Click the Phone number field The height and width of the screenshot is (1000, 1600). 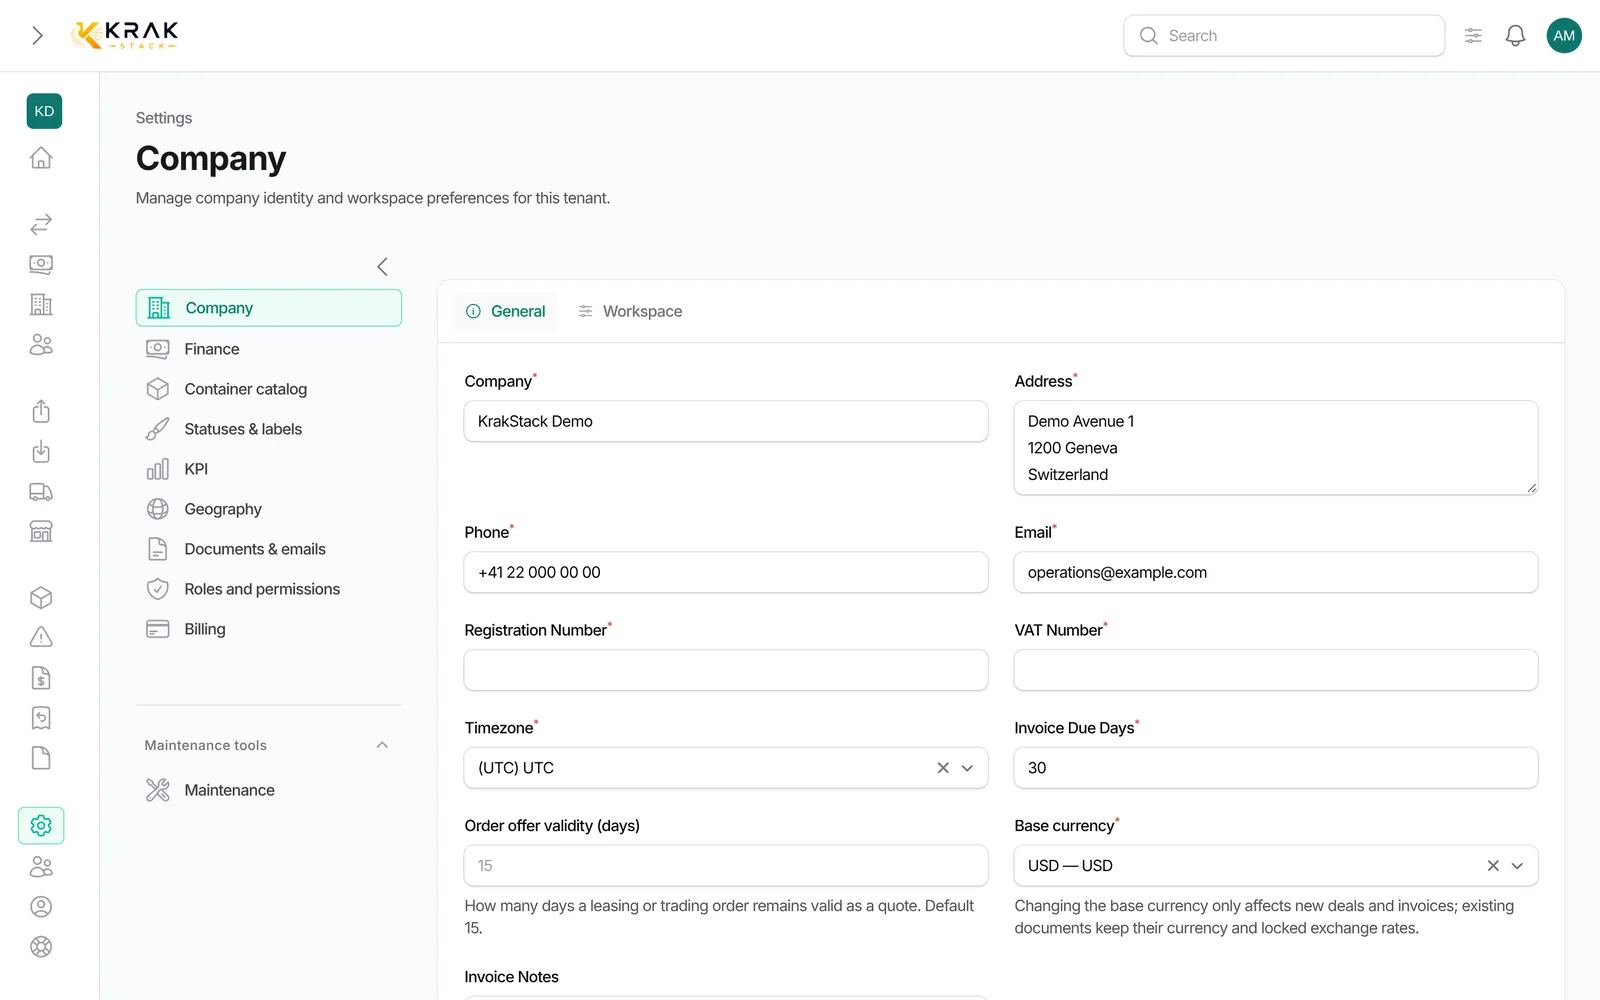726,572
